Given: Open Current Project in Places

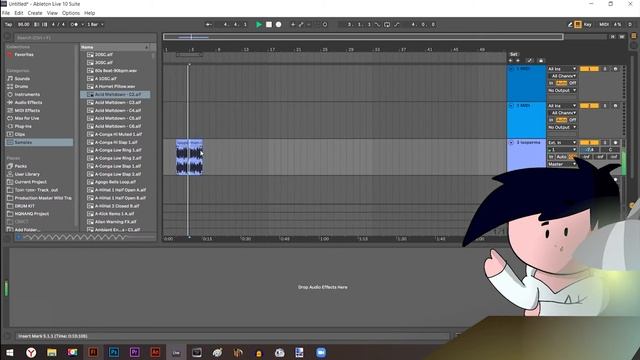Looking at the screenshot, I should point(31,182).
